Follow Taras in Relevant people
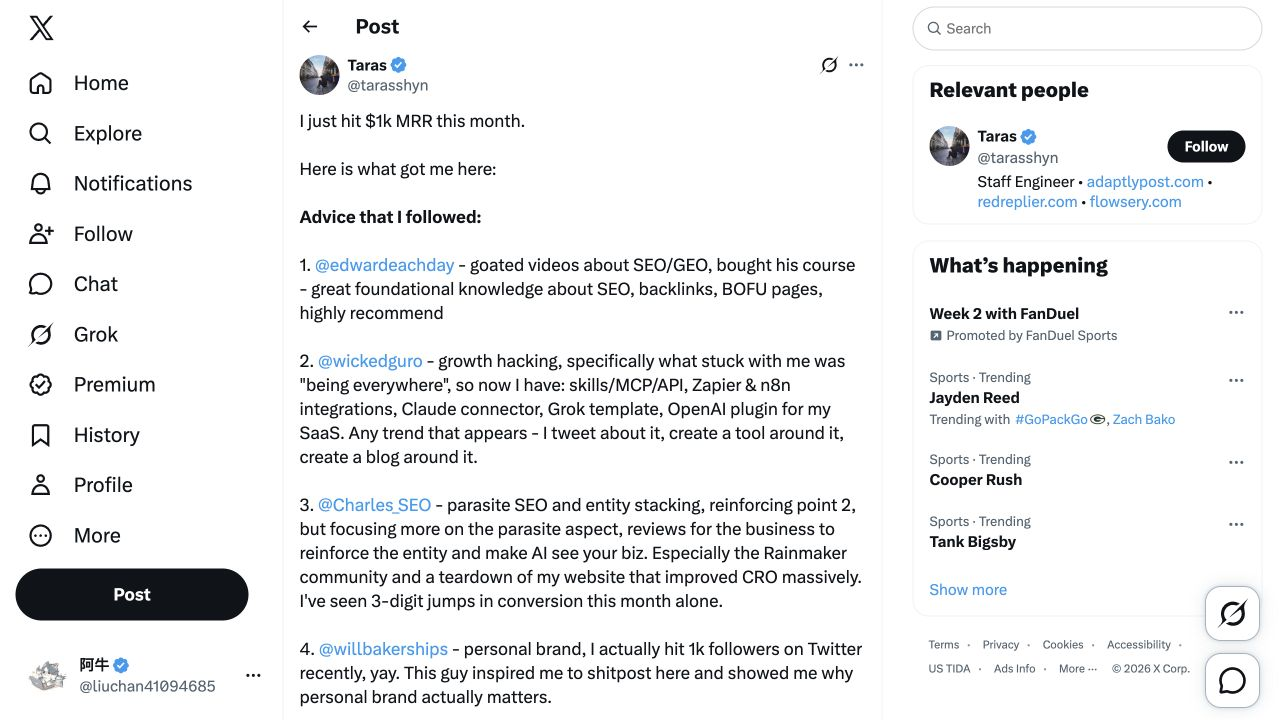The height and width of the screenshot is (720, 1280). tap(1206, 146)
